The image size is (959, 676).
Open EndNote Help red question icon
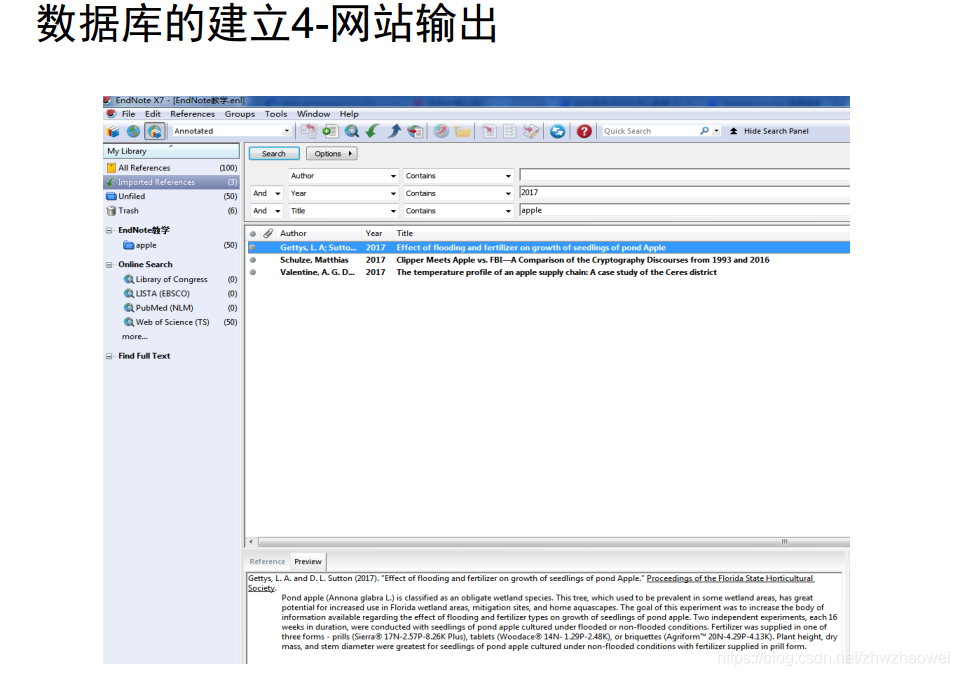coord(584,131)
